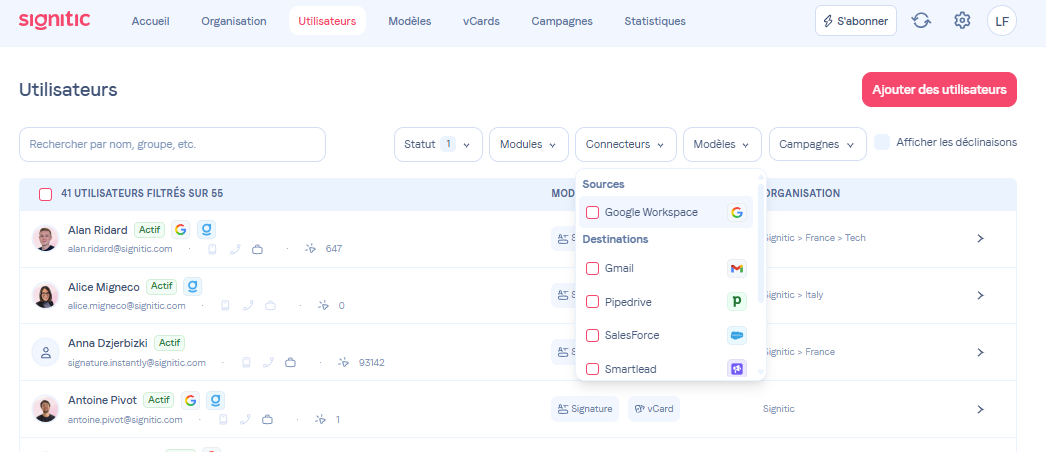
Task: Click Alan Ridard's avatar photo
Action: pos(45,238)
